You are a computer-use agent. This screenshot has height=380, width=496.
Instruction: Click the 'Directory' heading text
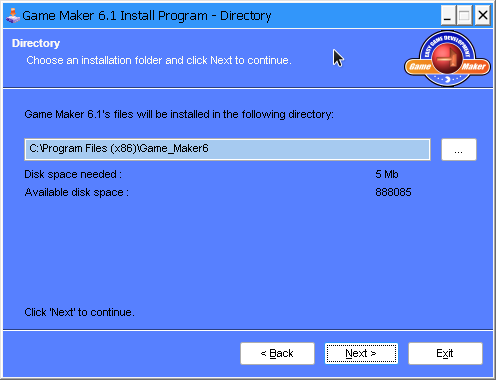click(x=36, y=43)
